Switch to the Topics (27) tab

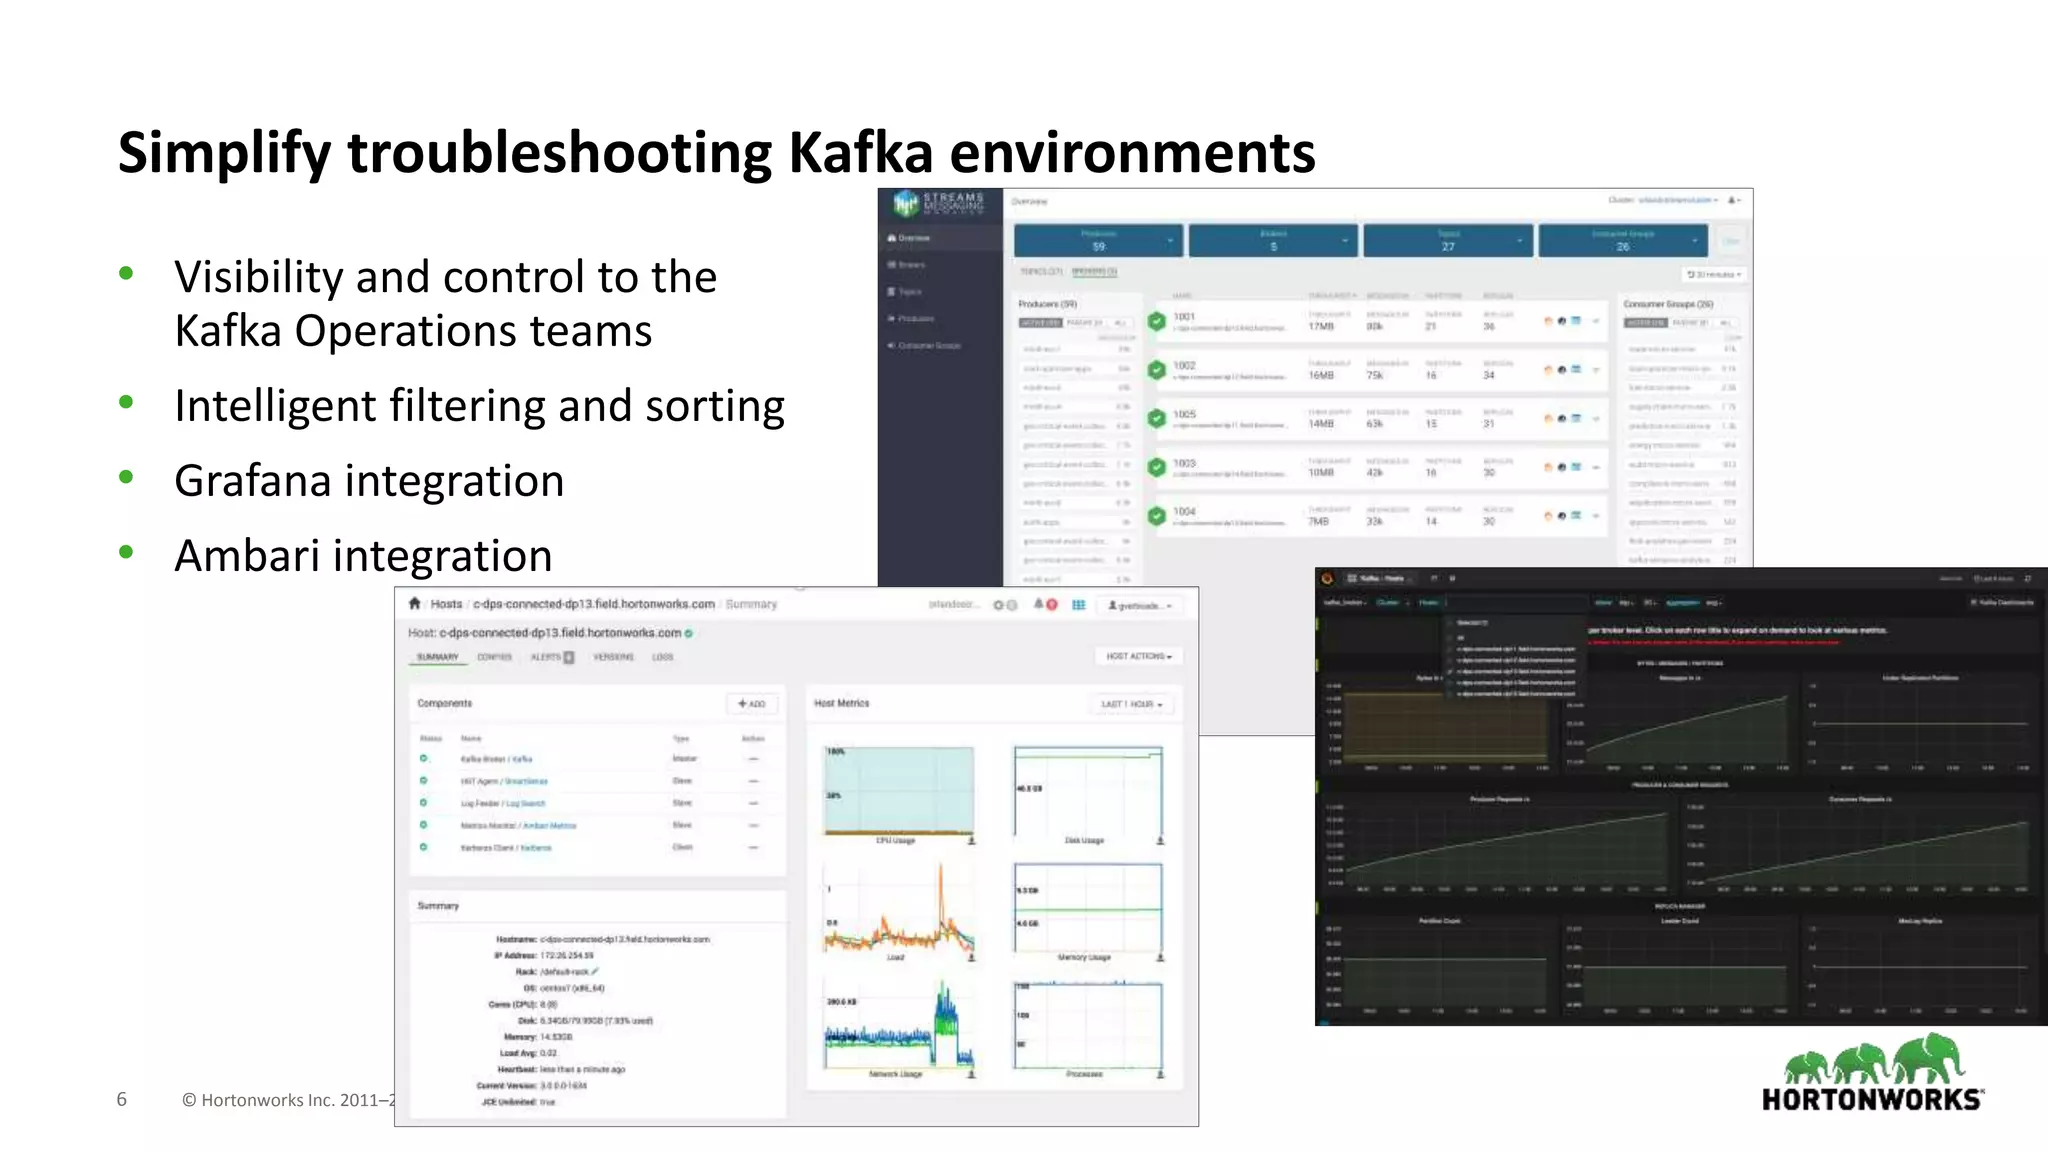1041,271
